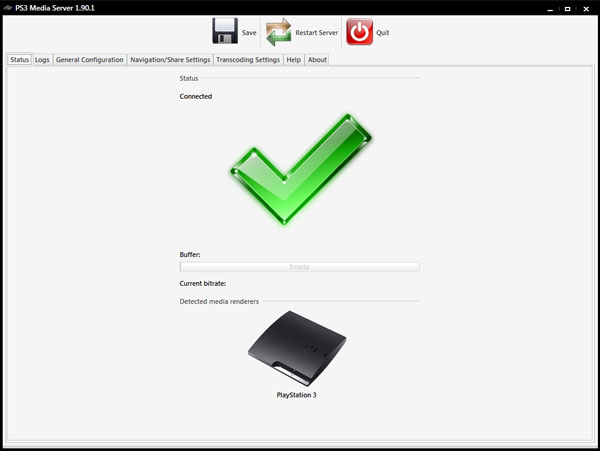
Task: Click the floppy disk Save icon
Action: tap(225, 31)
